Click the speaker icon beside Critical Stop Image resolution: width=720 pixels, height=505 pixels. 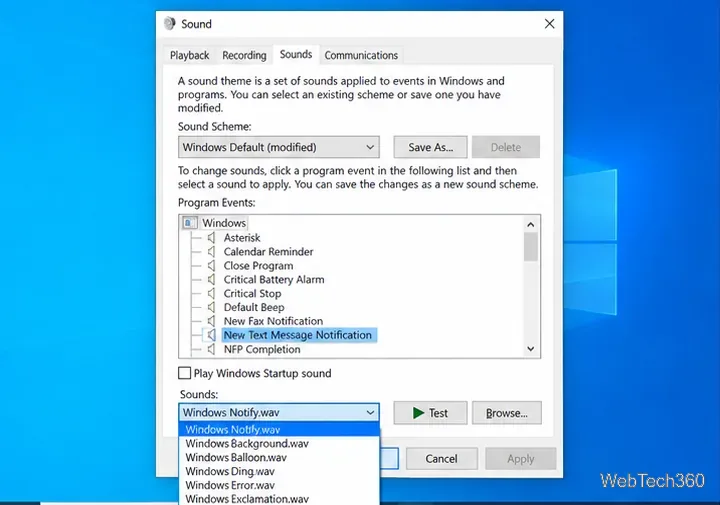tap(211, 293)
